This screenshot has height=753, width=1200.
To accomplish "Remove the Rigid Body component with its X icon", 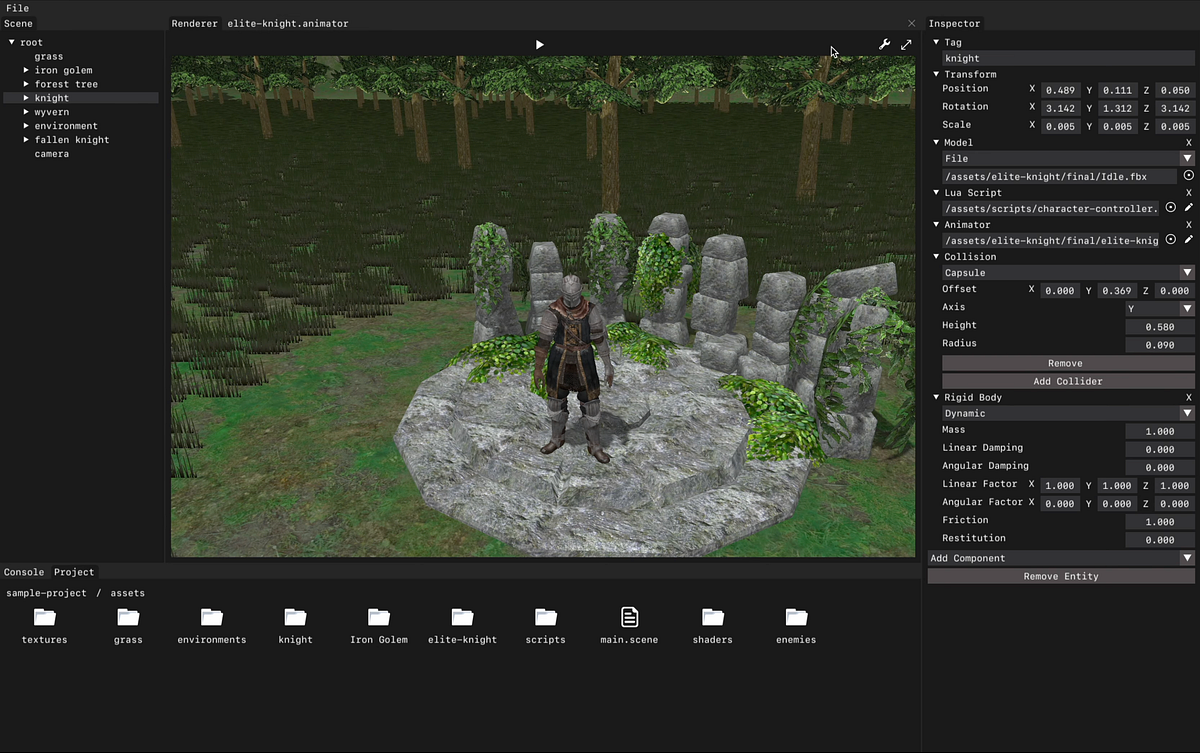I will (1189, 397).
